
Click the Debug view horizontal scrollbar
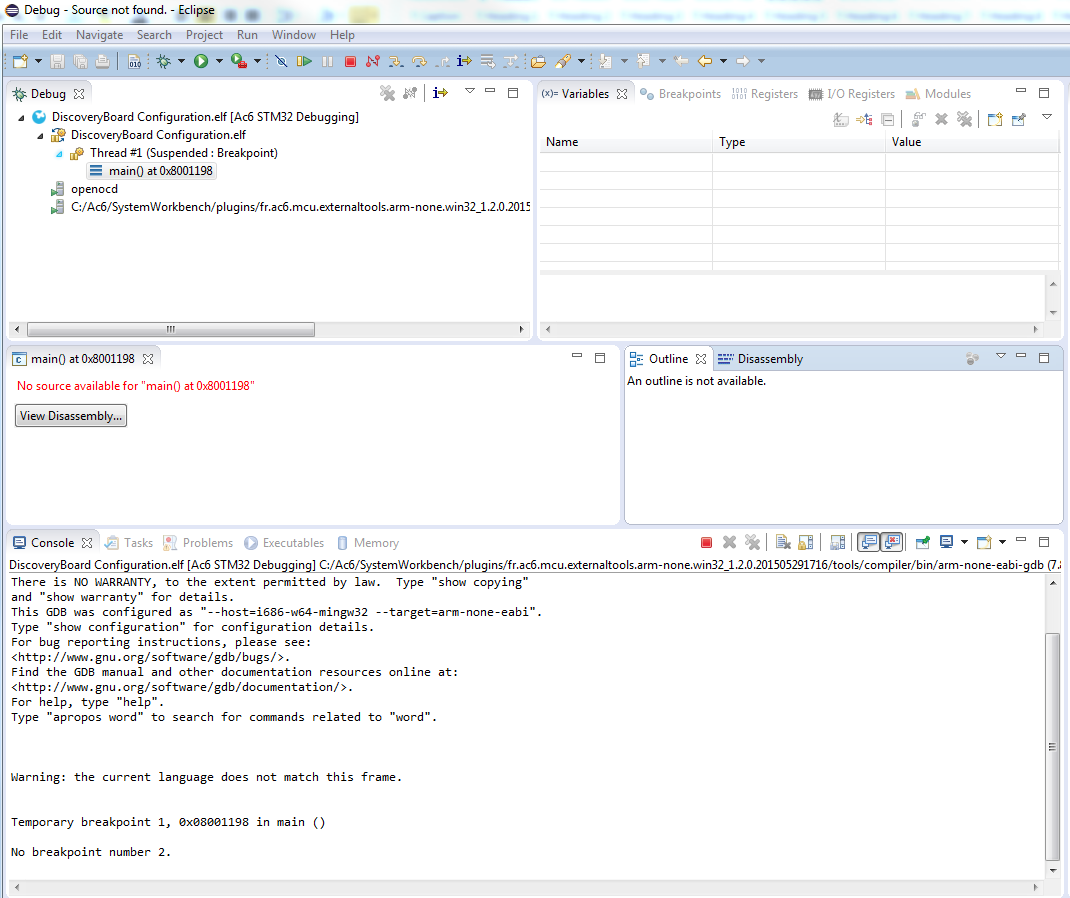[x=170, y=329]
